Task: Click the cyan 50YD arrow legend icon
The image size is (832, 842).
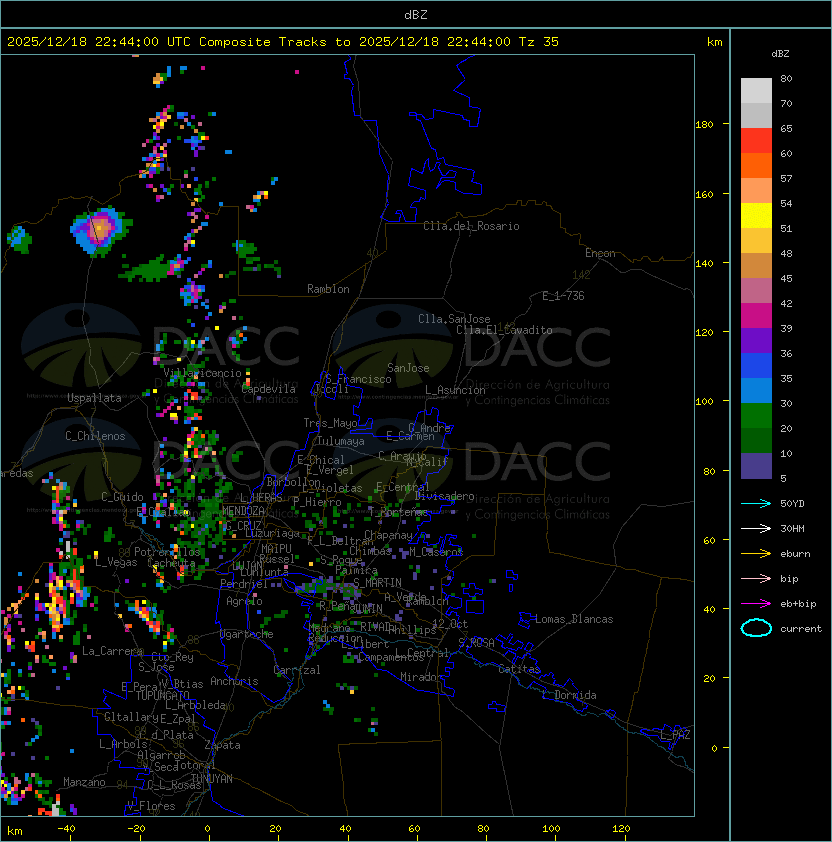Action: [756, 504]
